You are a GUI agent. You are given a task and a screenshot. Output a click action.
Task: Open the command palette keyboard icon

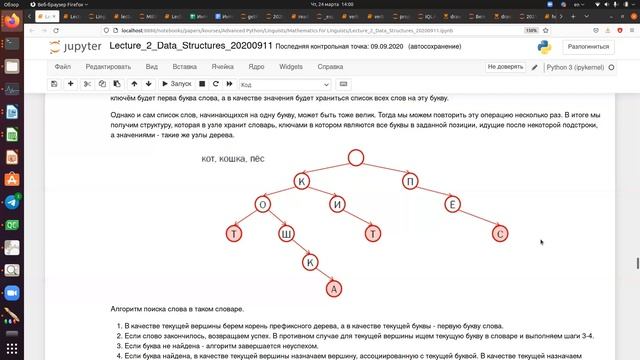(x=343, y=84)
